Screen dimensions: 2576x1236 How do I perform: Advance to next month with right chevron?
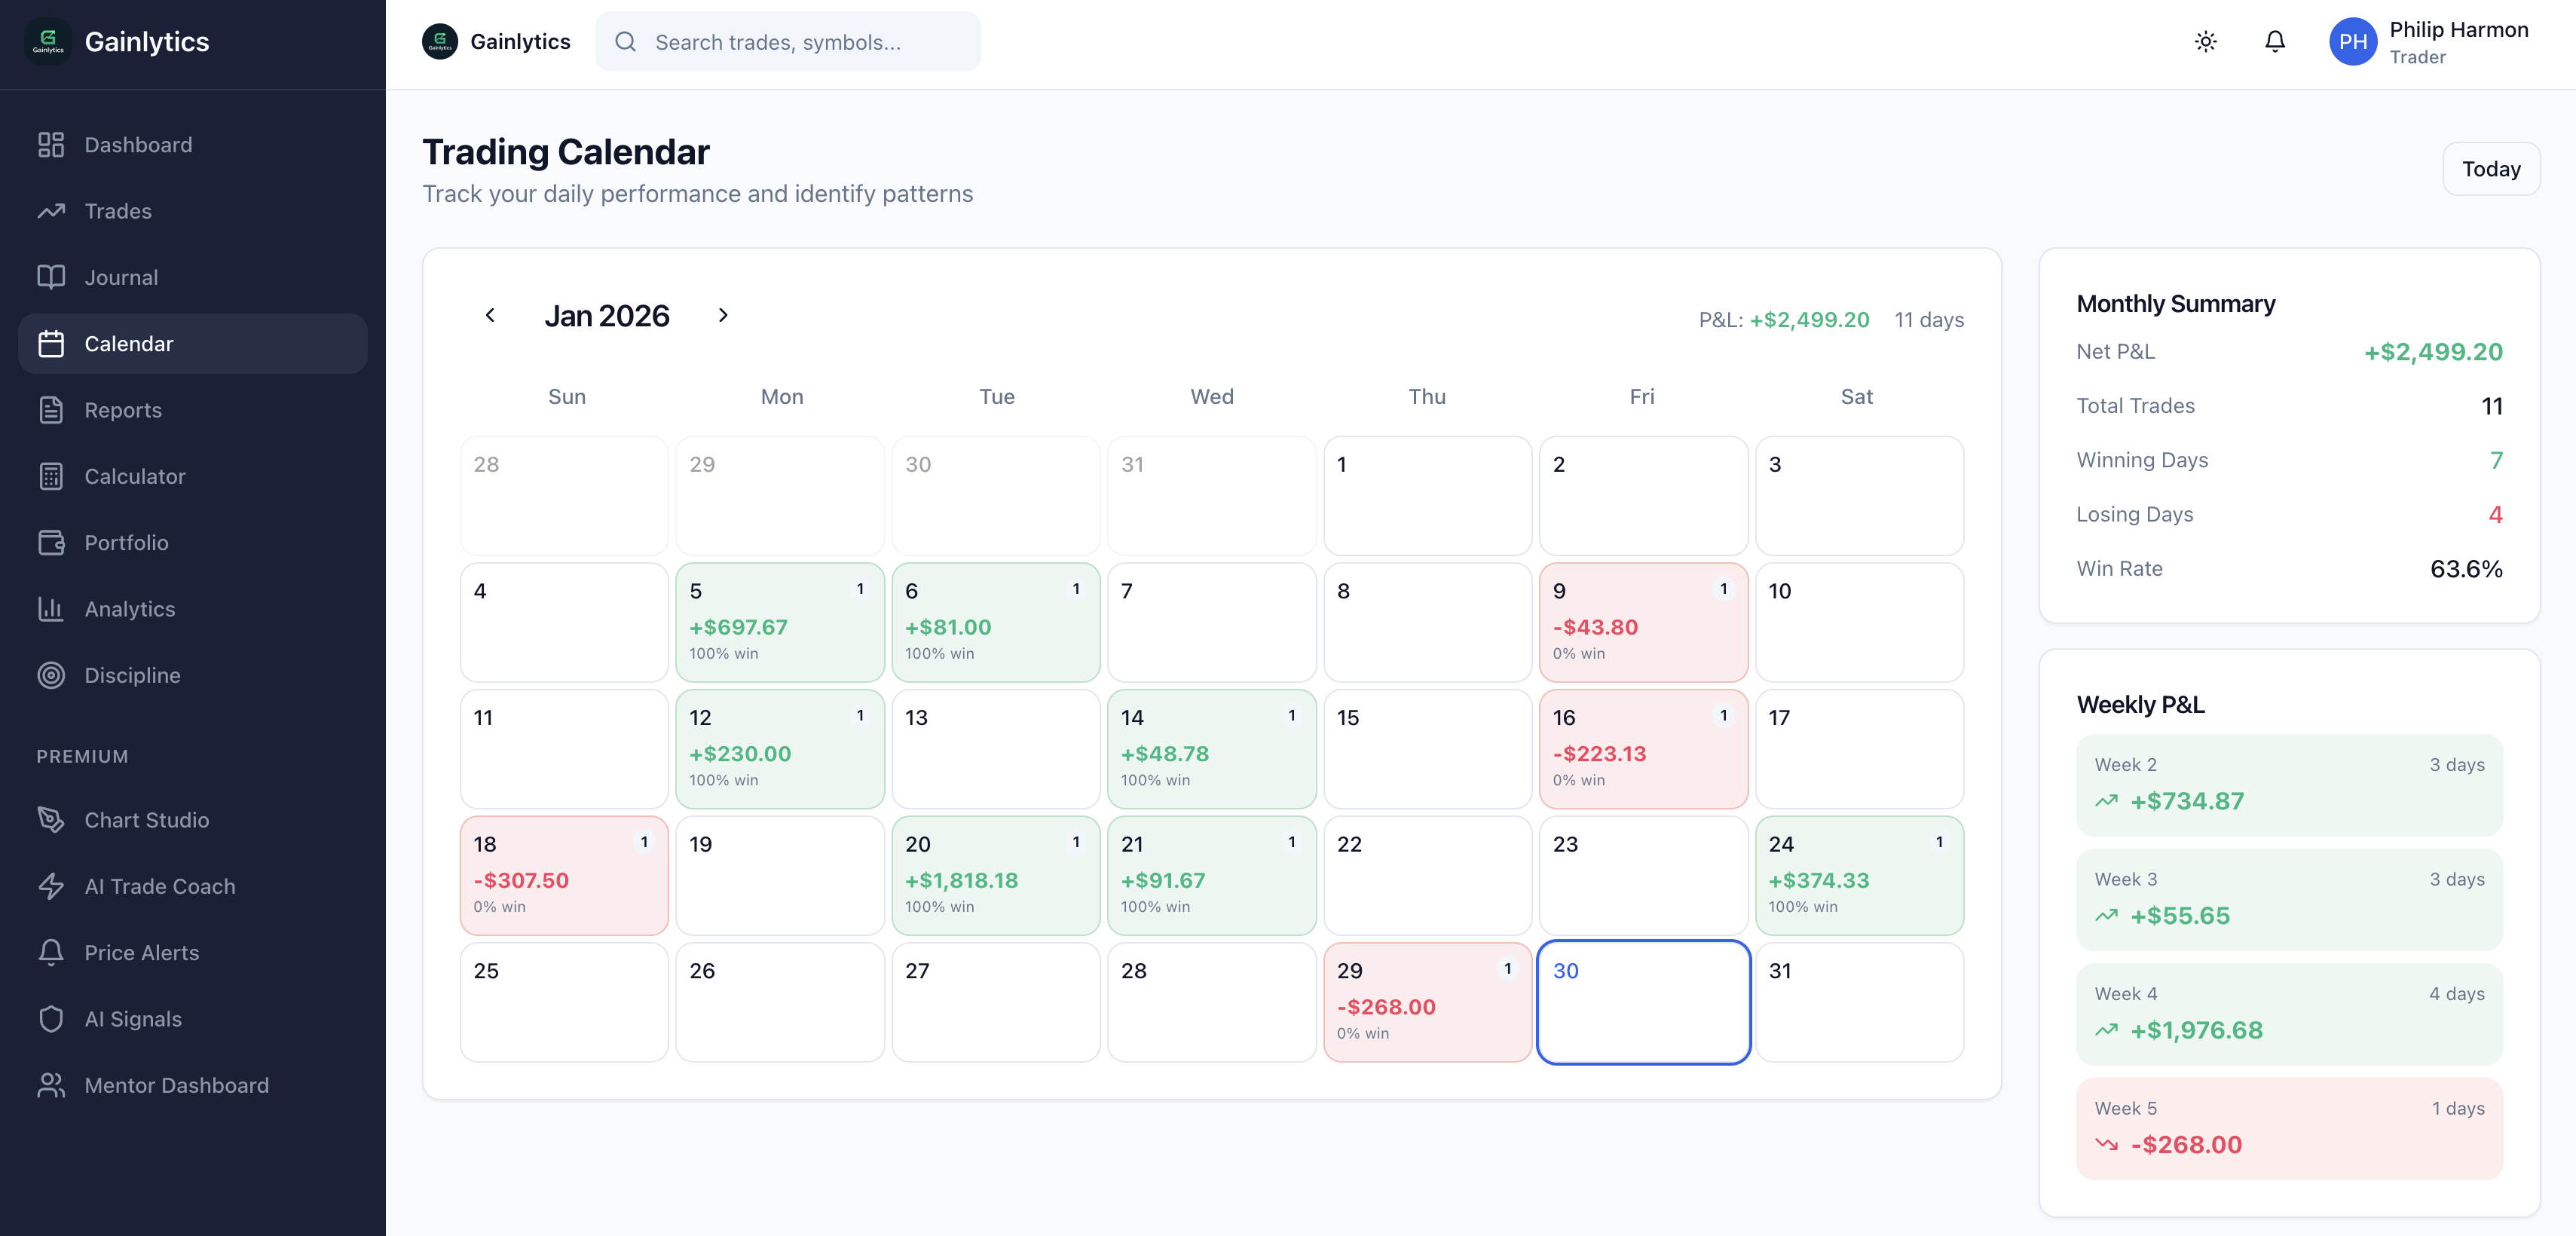[x=723, y=316]
